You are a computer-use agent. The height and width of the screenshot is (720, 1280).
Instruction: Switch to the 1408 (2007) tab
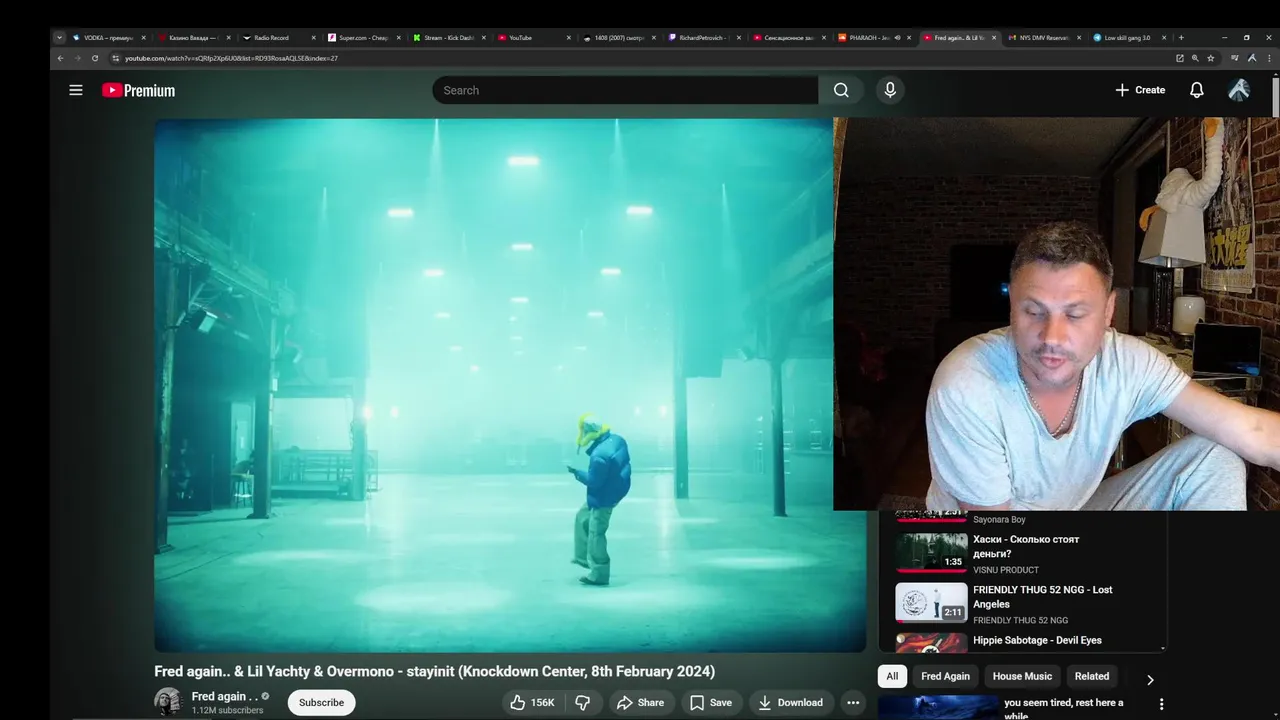[618, 37]
